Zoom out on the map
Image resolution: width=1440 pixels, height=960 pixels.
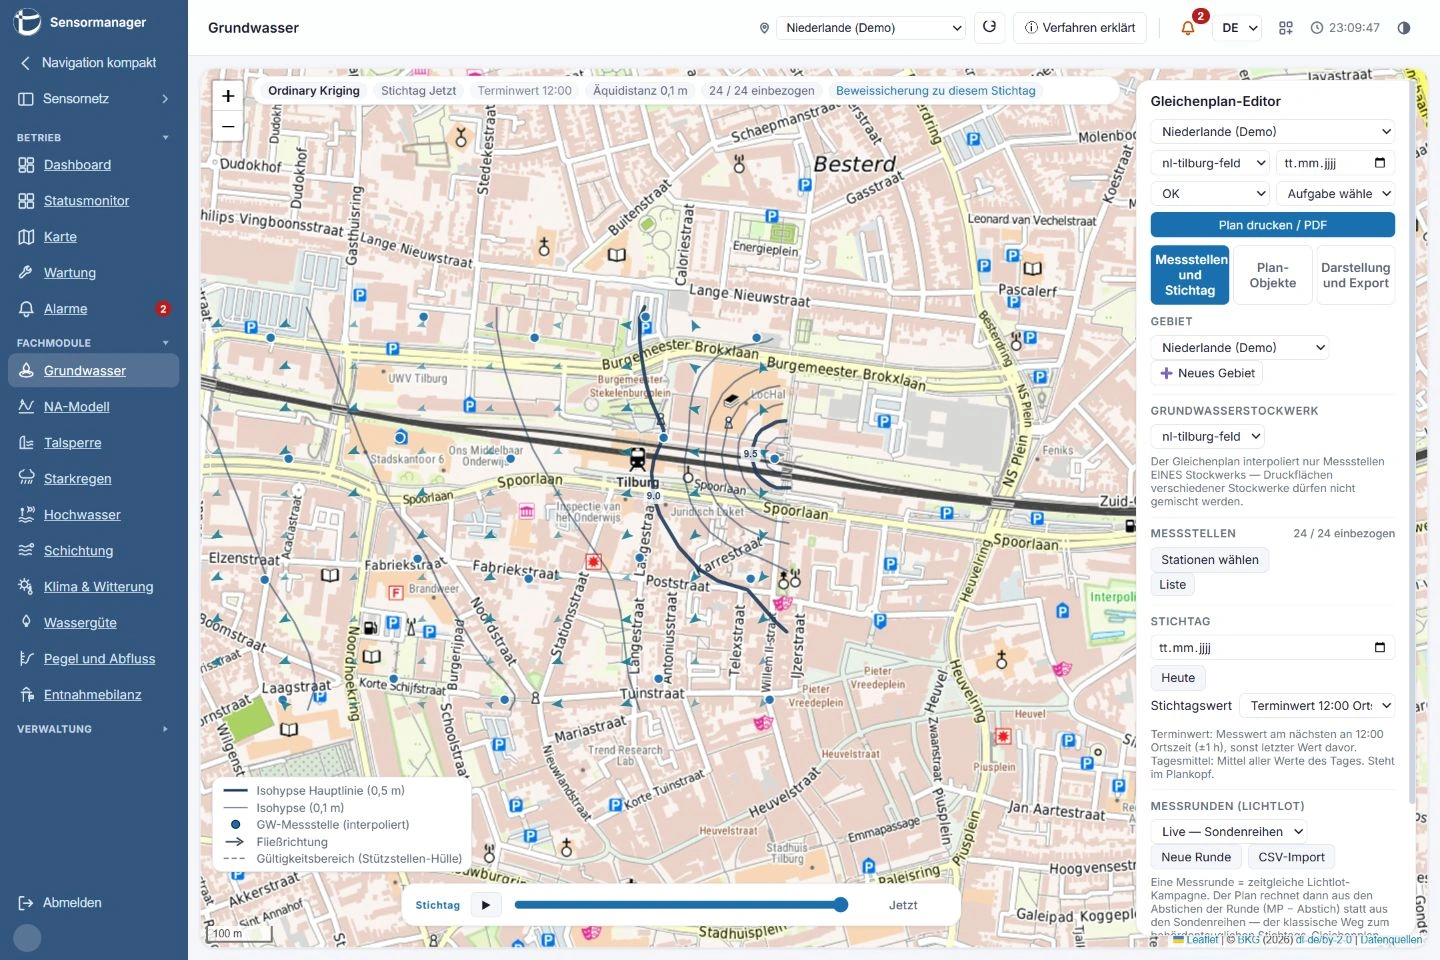click(228, 126)
